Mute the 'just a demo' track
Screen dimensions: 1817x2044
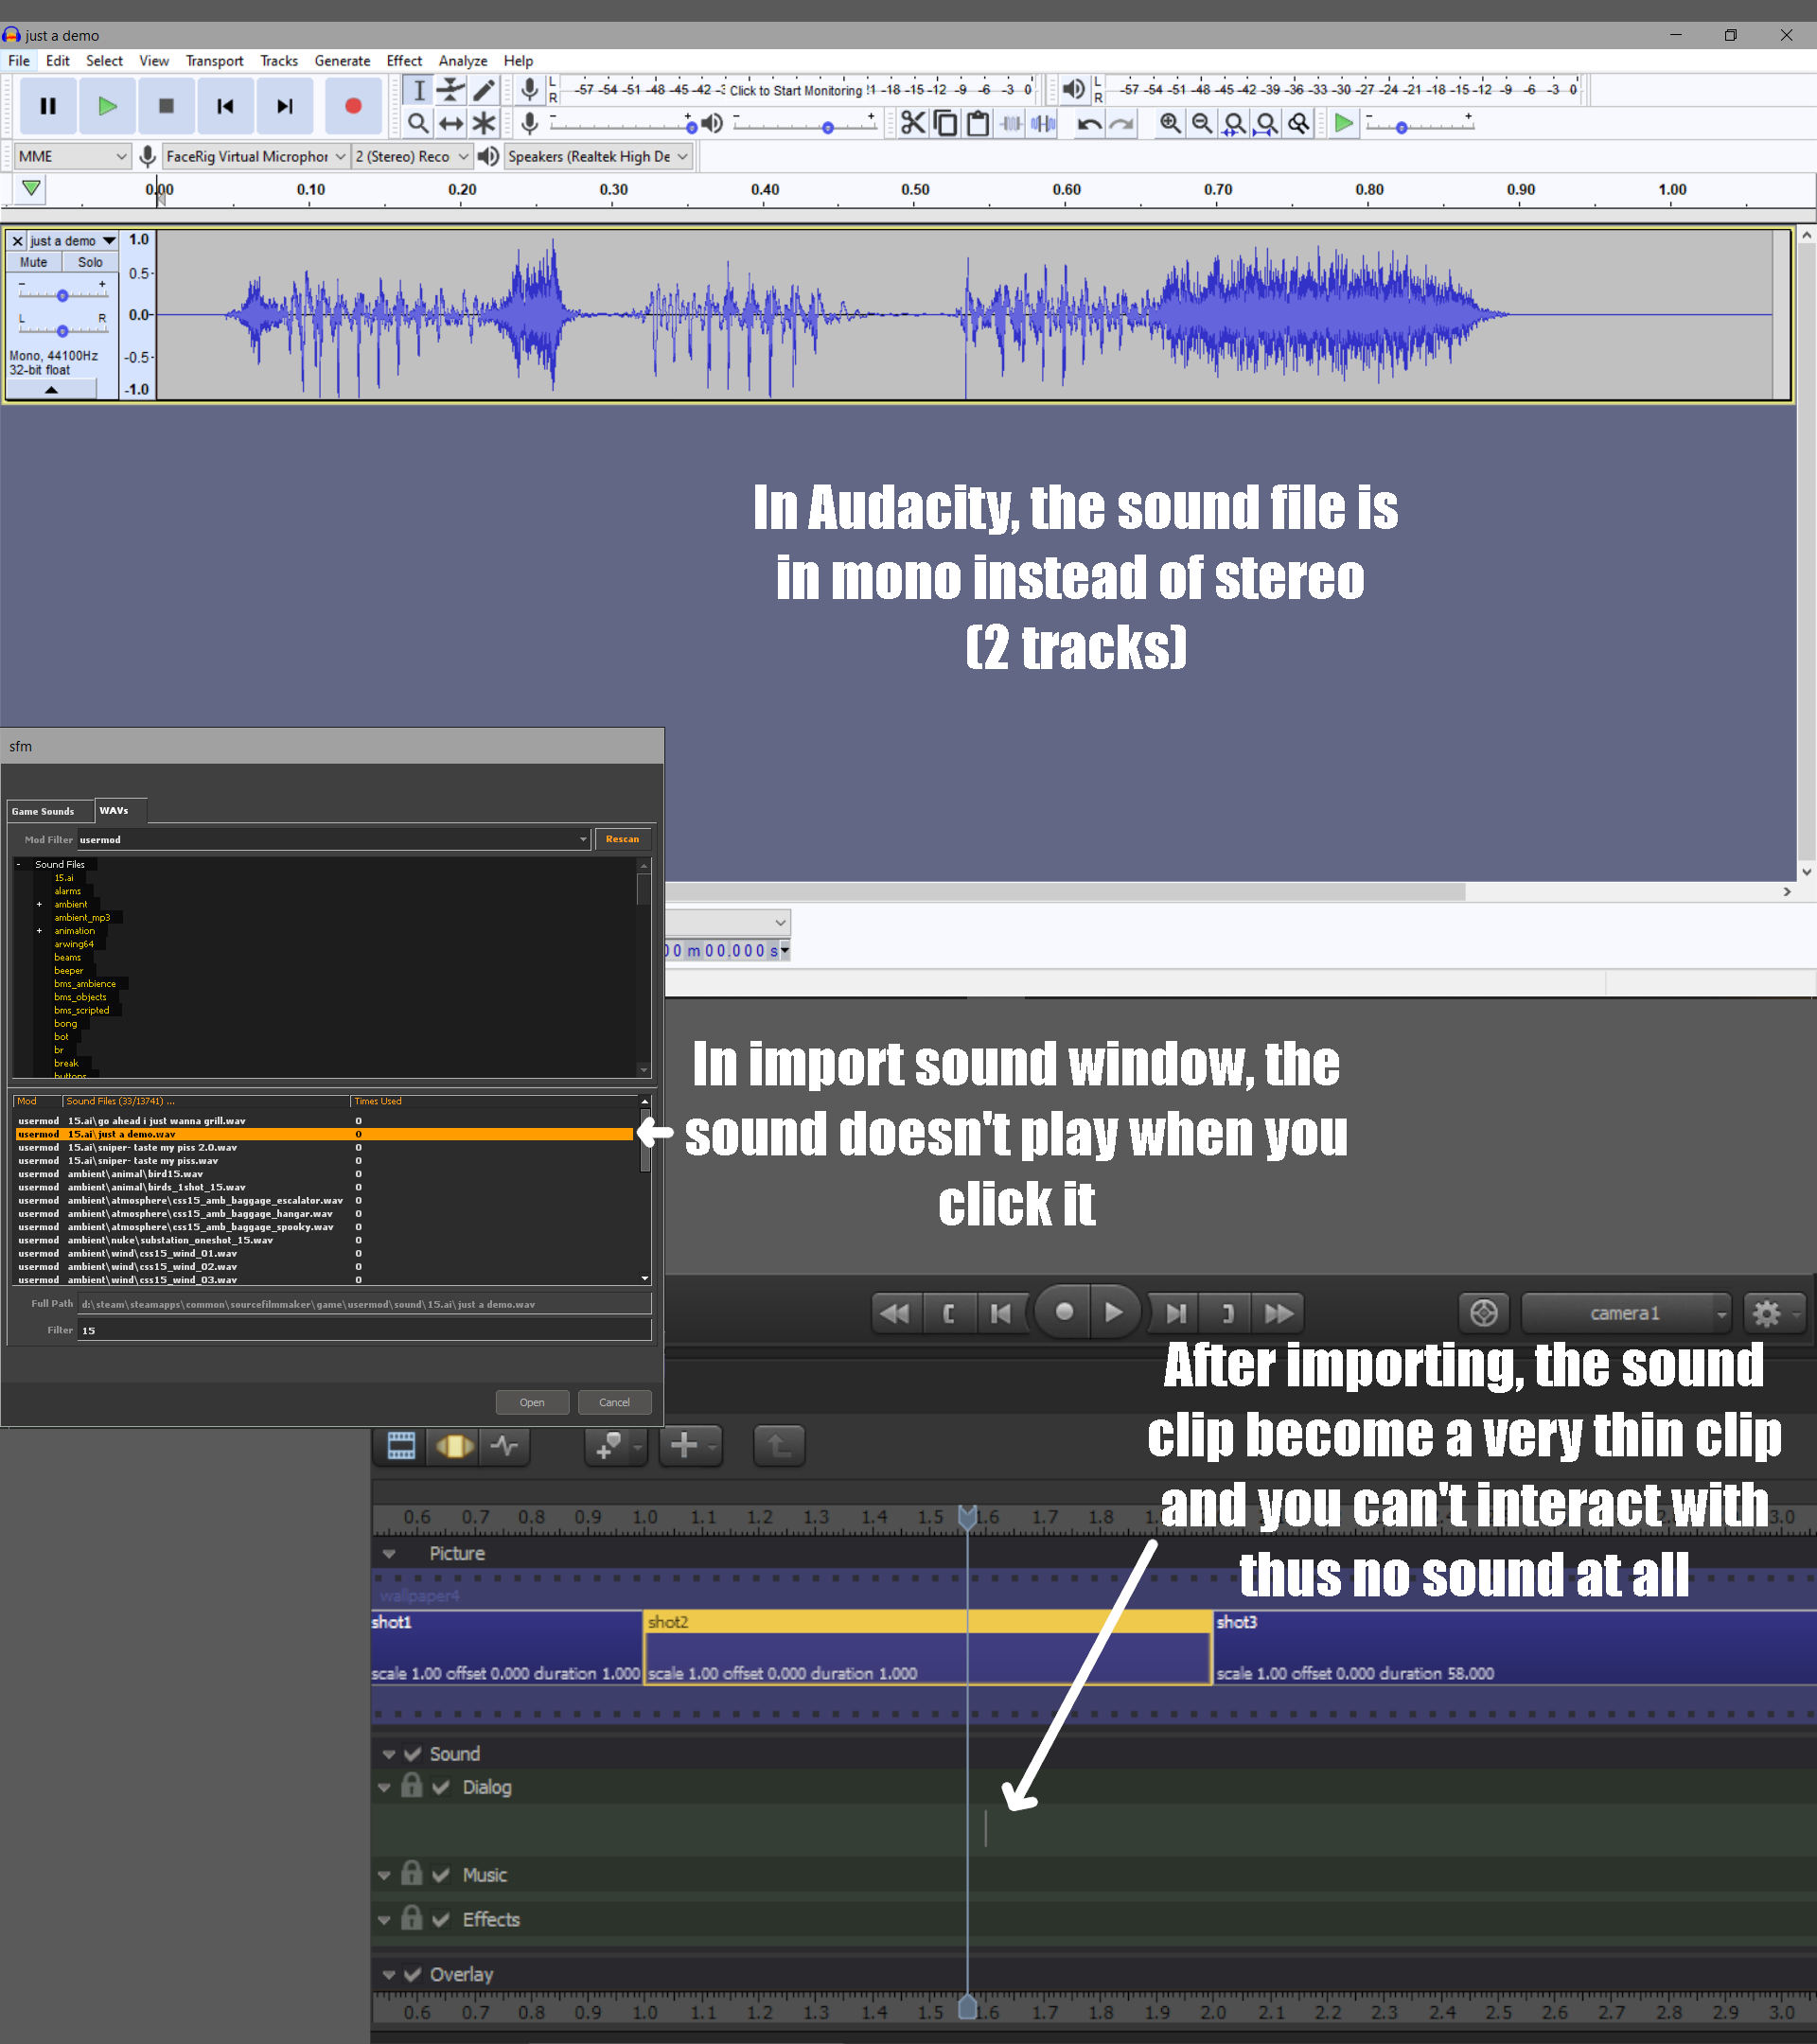coord(34,262)
